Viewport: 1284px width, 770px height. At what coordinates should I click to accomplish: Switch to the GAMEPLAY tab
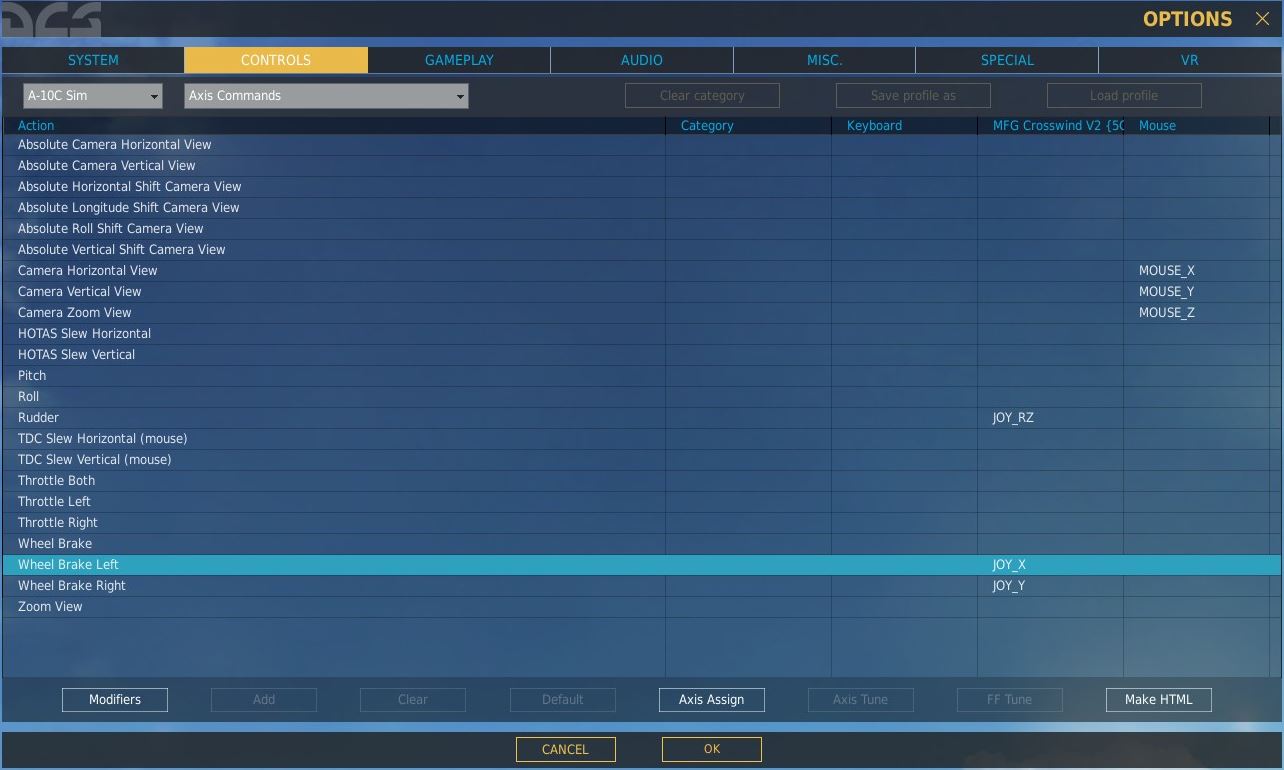point(459,60)
